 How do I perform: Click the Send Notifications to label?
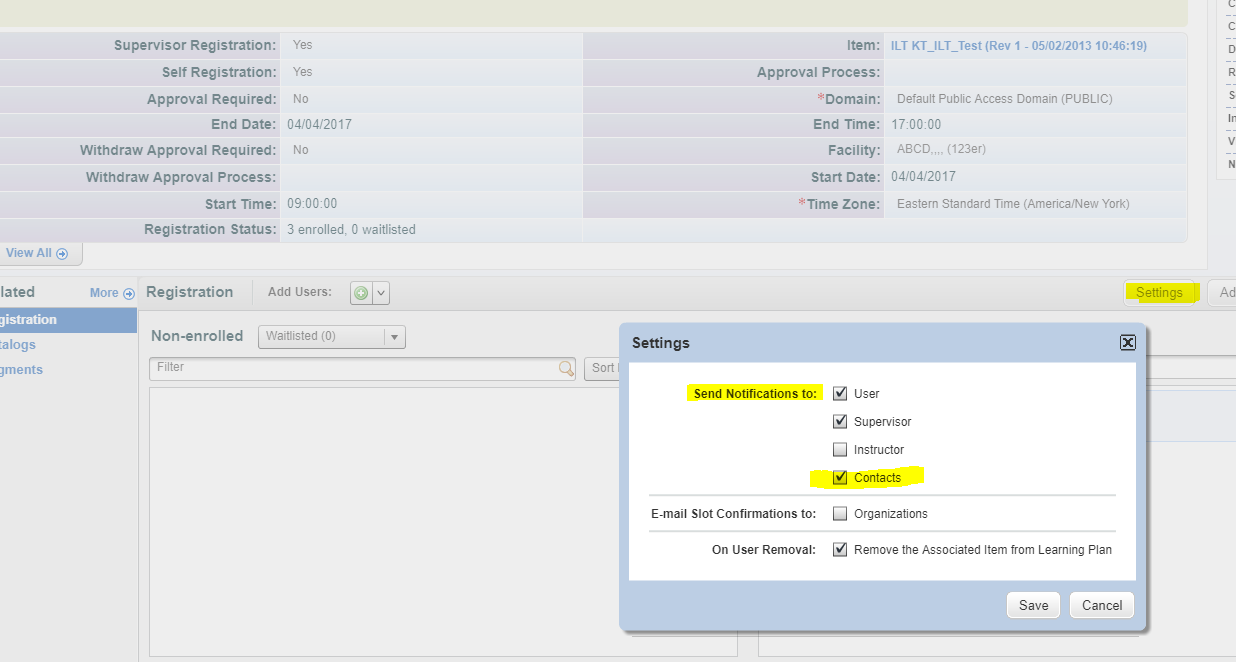click(x=755, y=393)
